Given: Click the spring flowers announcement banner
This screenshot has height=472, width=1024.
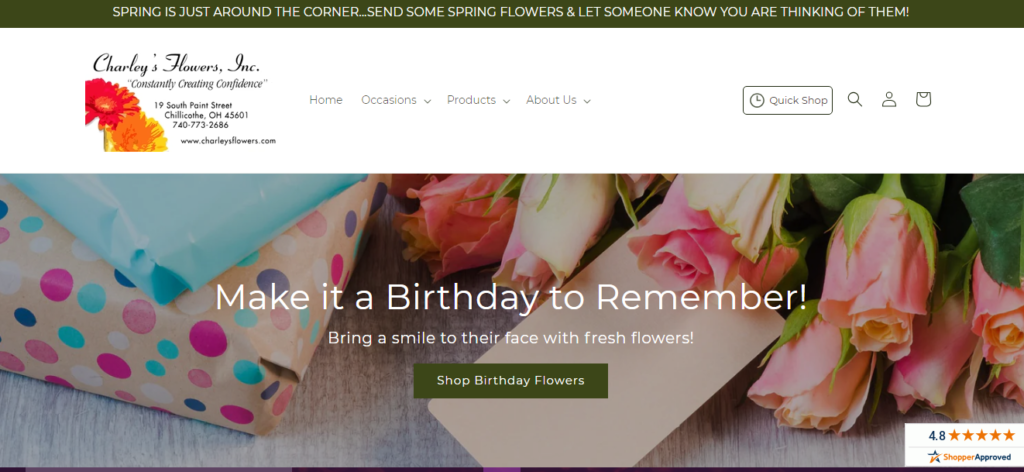Looking at the screenshot, I should (511, 13).
